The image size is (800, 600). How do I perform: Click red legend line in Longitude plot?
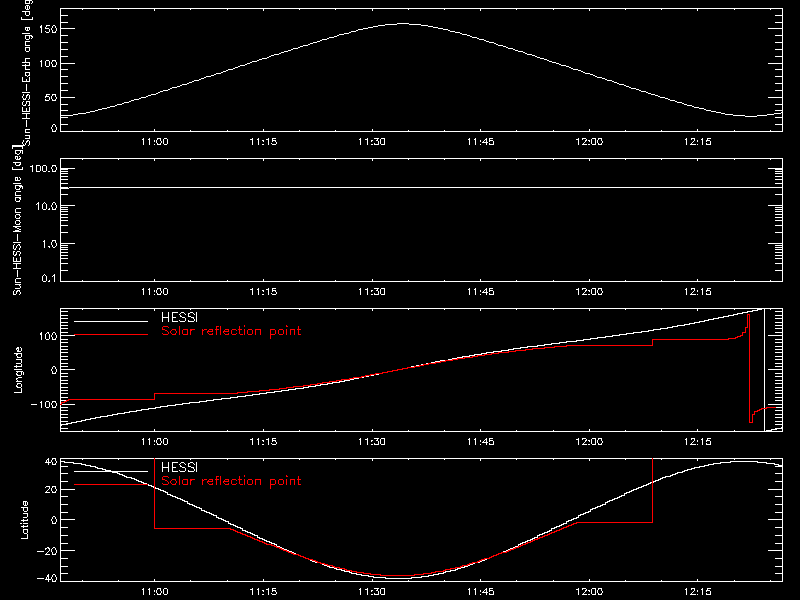pyautogui.click(x=111, y=335)
